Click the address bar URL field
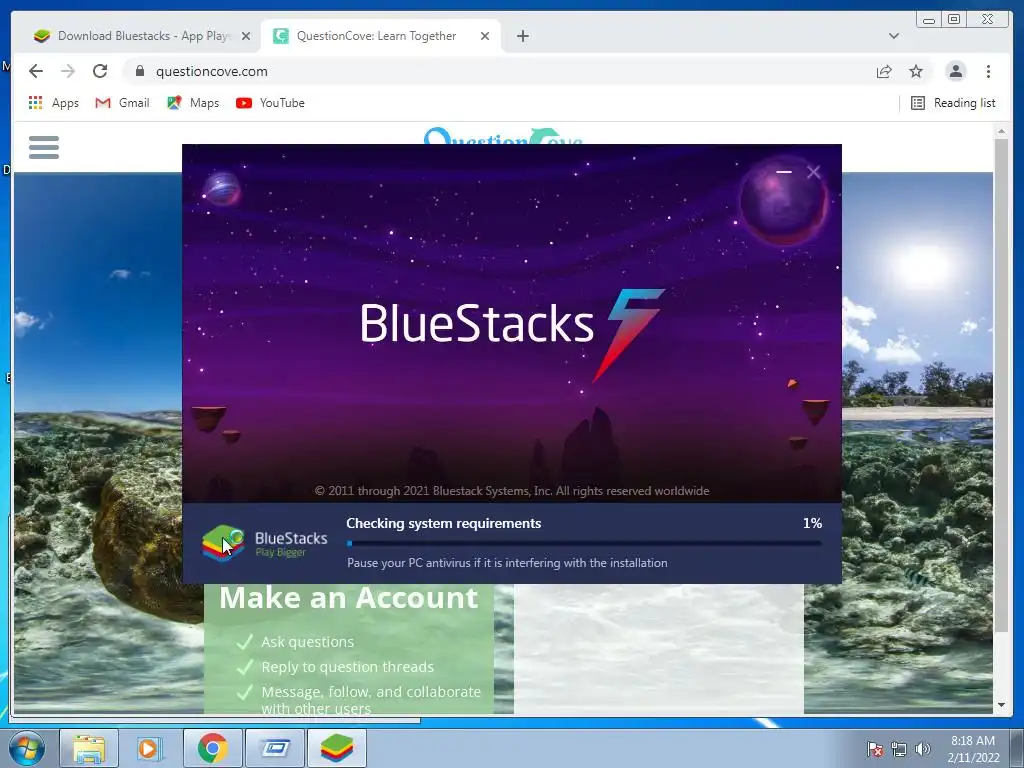This screenshot has height=768, width=1024. coord(496,71)
